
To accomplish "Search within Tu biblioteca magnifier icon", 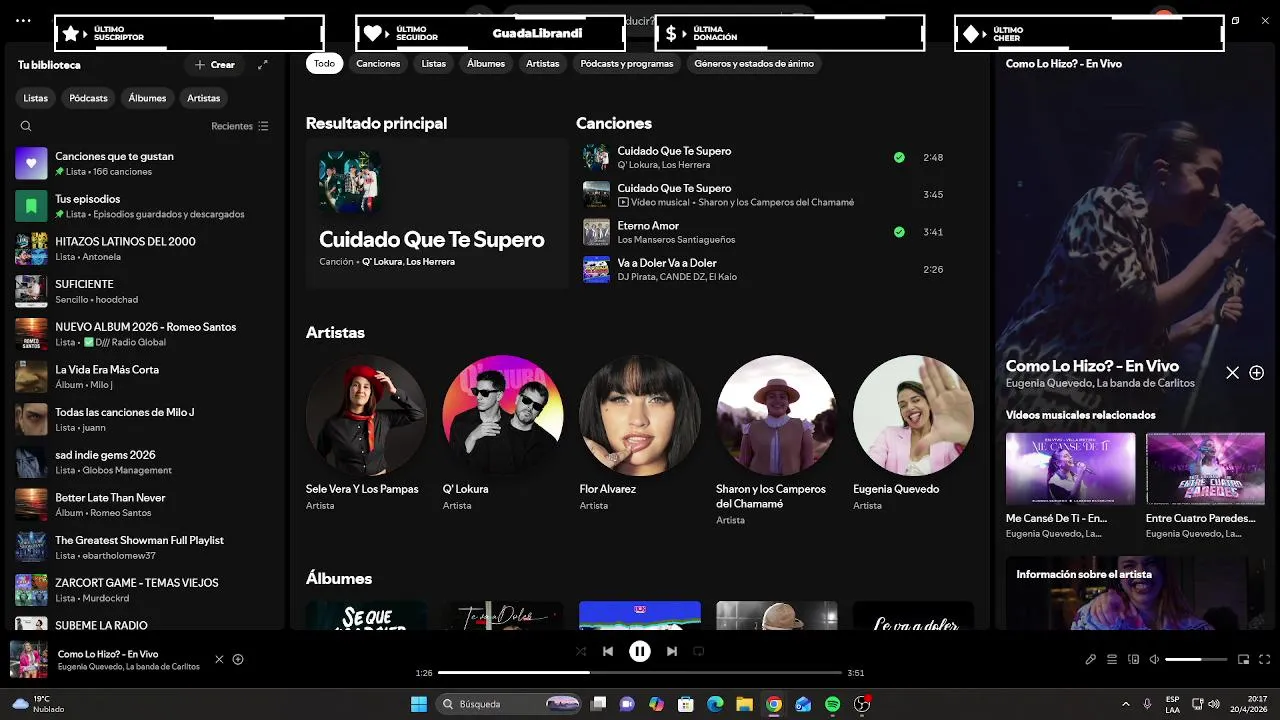I will 26,126.
